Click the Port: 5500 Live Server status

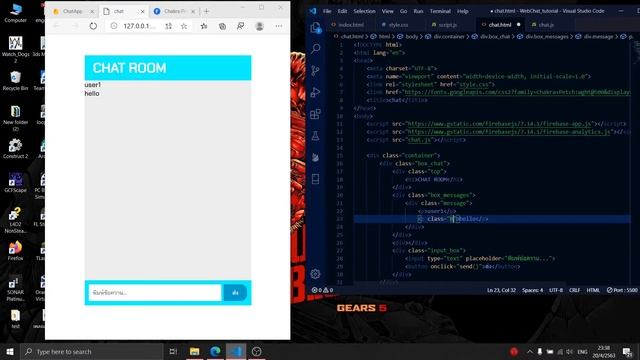[622, 290]
